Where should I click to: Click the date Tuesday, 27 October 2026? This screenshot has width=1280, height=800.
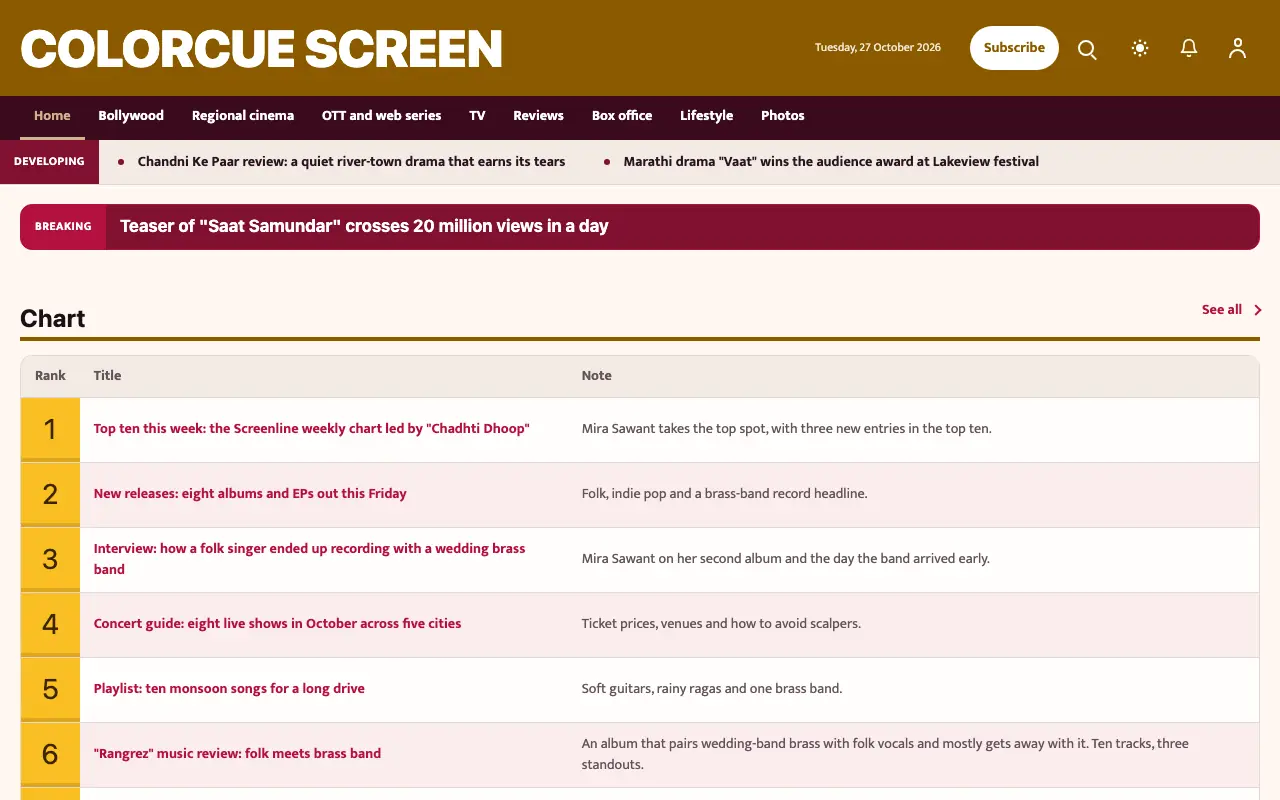[878, 48]
